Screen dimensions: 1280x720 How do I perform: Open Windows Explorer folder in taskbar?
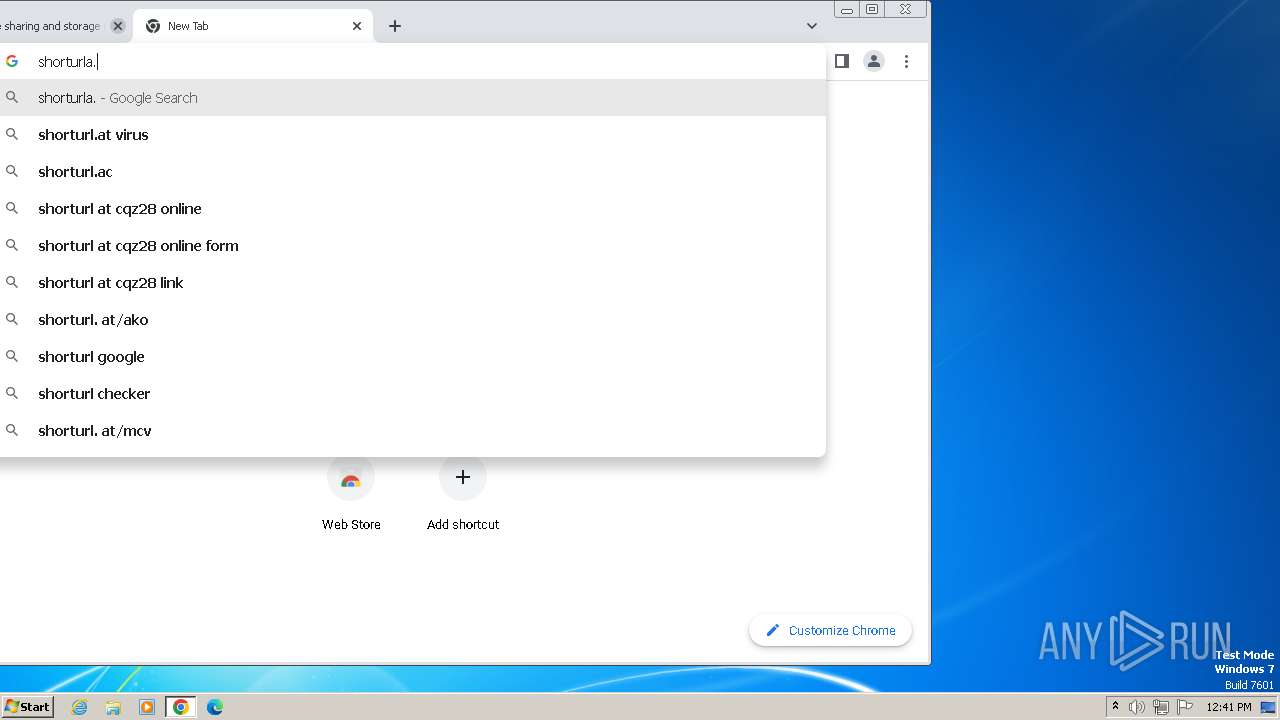pos(113,707)
